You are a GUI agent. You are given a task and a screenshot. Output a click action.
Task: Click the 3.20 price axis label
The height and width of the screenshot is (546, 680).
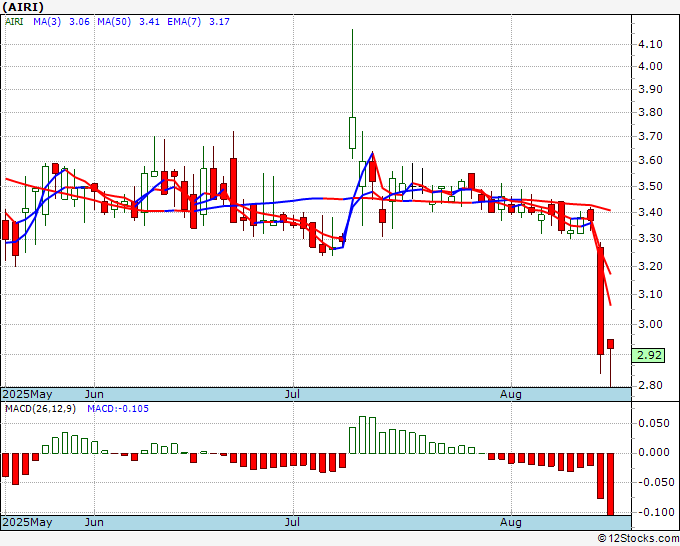(x=650, y=266)
